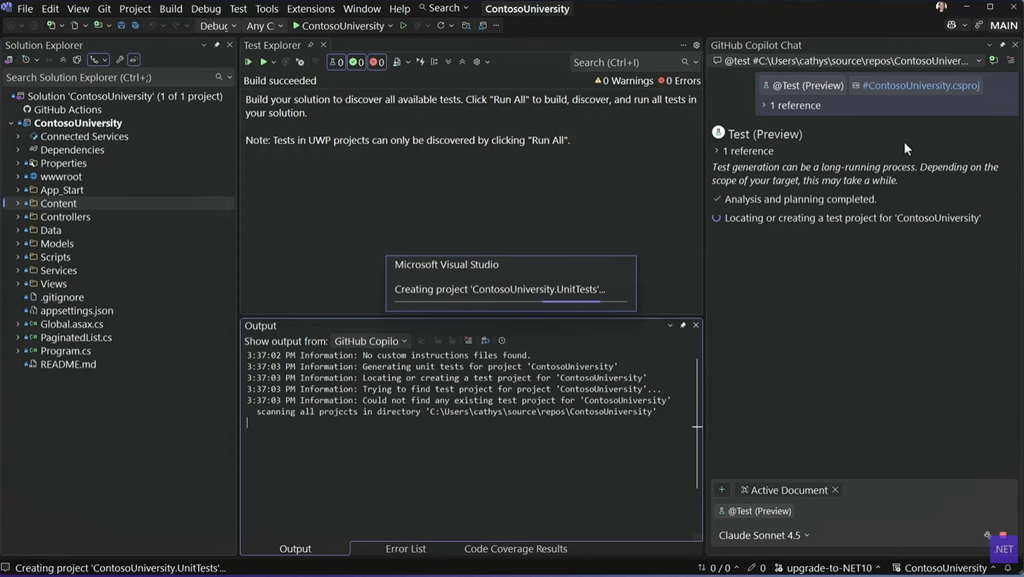1024x577 pixels.
Task: Expand the Controllers folder in Solution Explorer
Action: pos(18,217)
